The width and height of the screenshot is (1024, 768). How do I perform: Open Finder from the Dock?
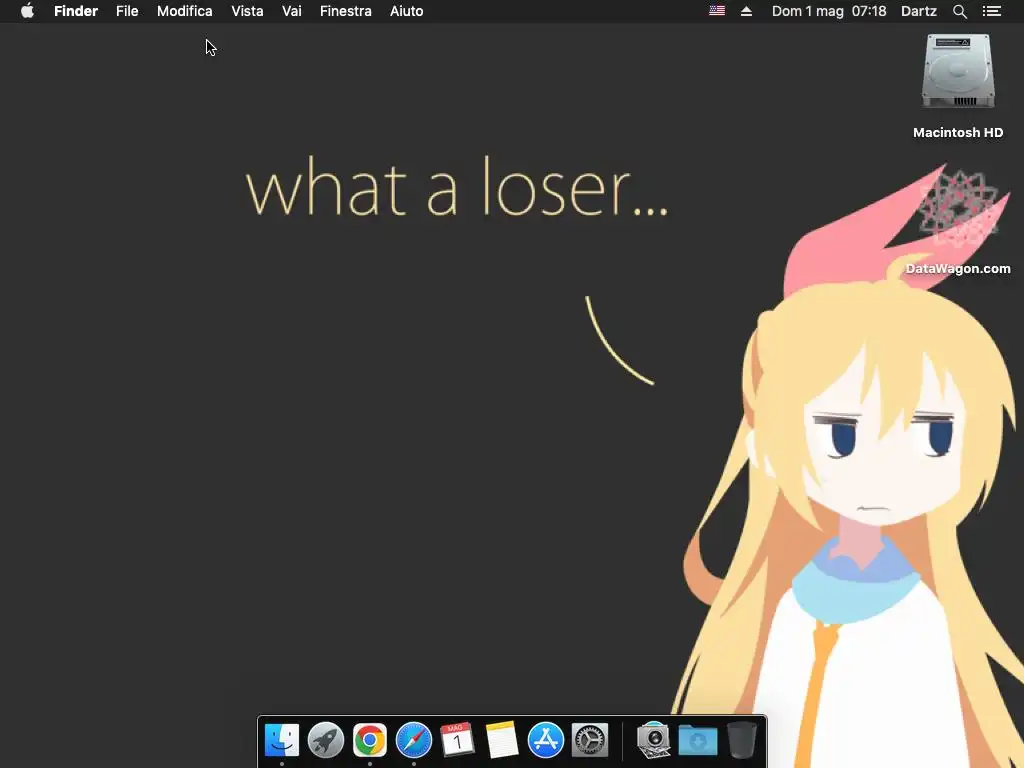pos(281,740)
